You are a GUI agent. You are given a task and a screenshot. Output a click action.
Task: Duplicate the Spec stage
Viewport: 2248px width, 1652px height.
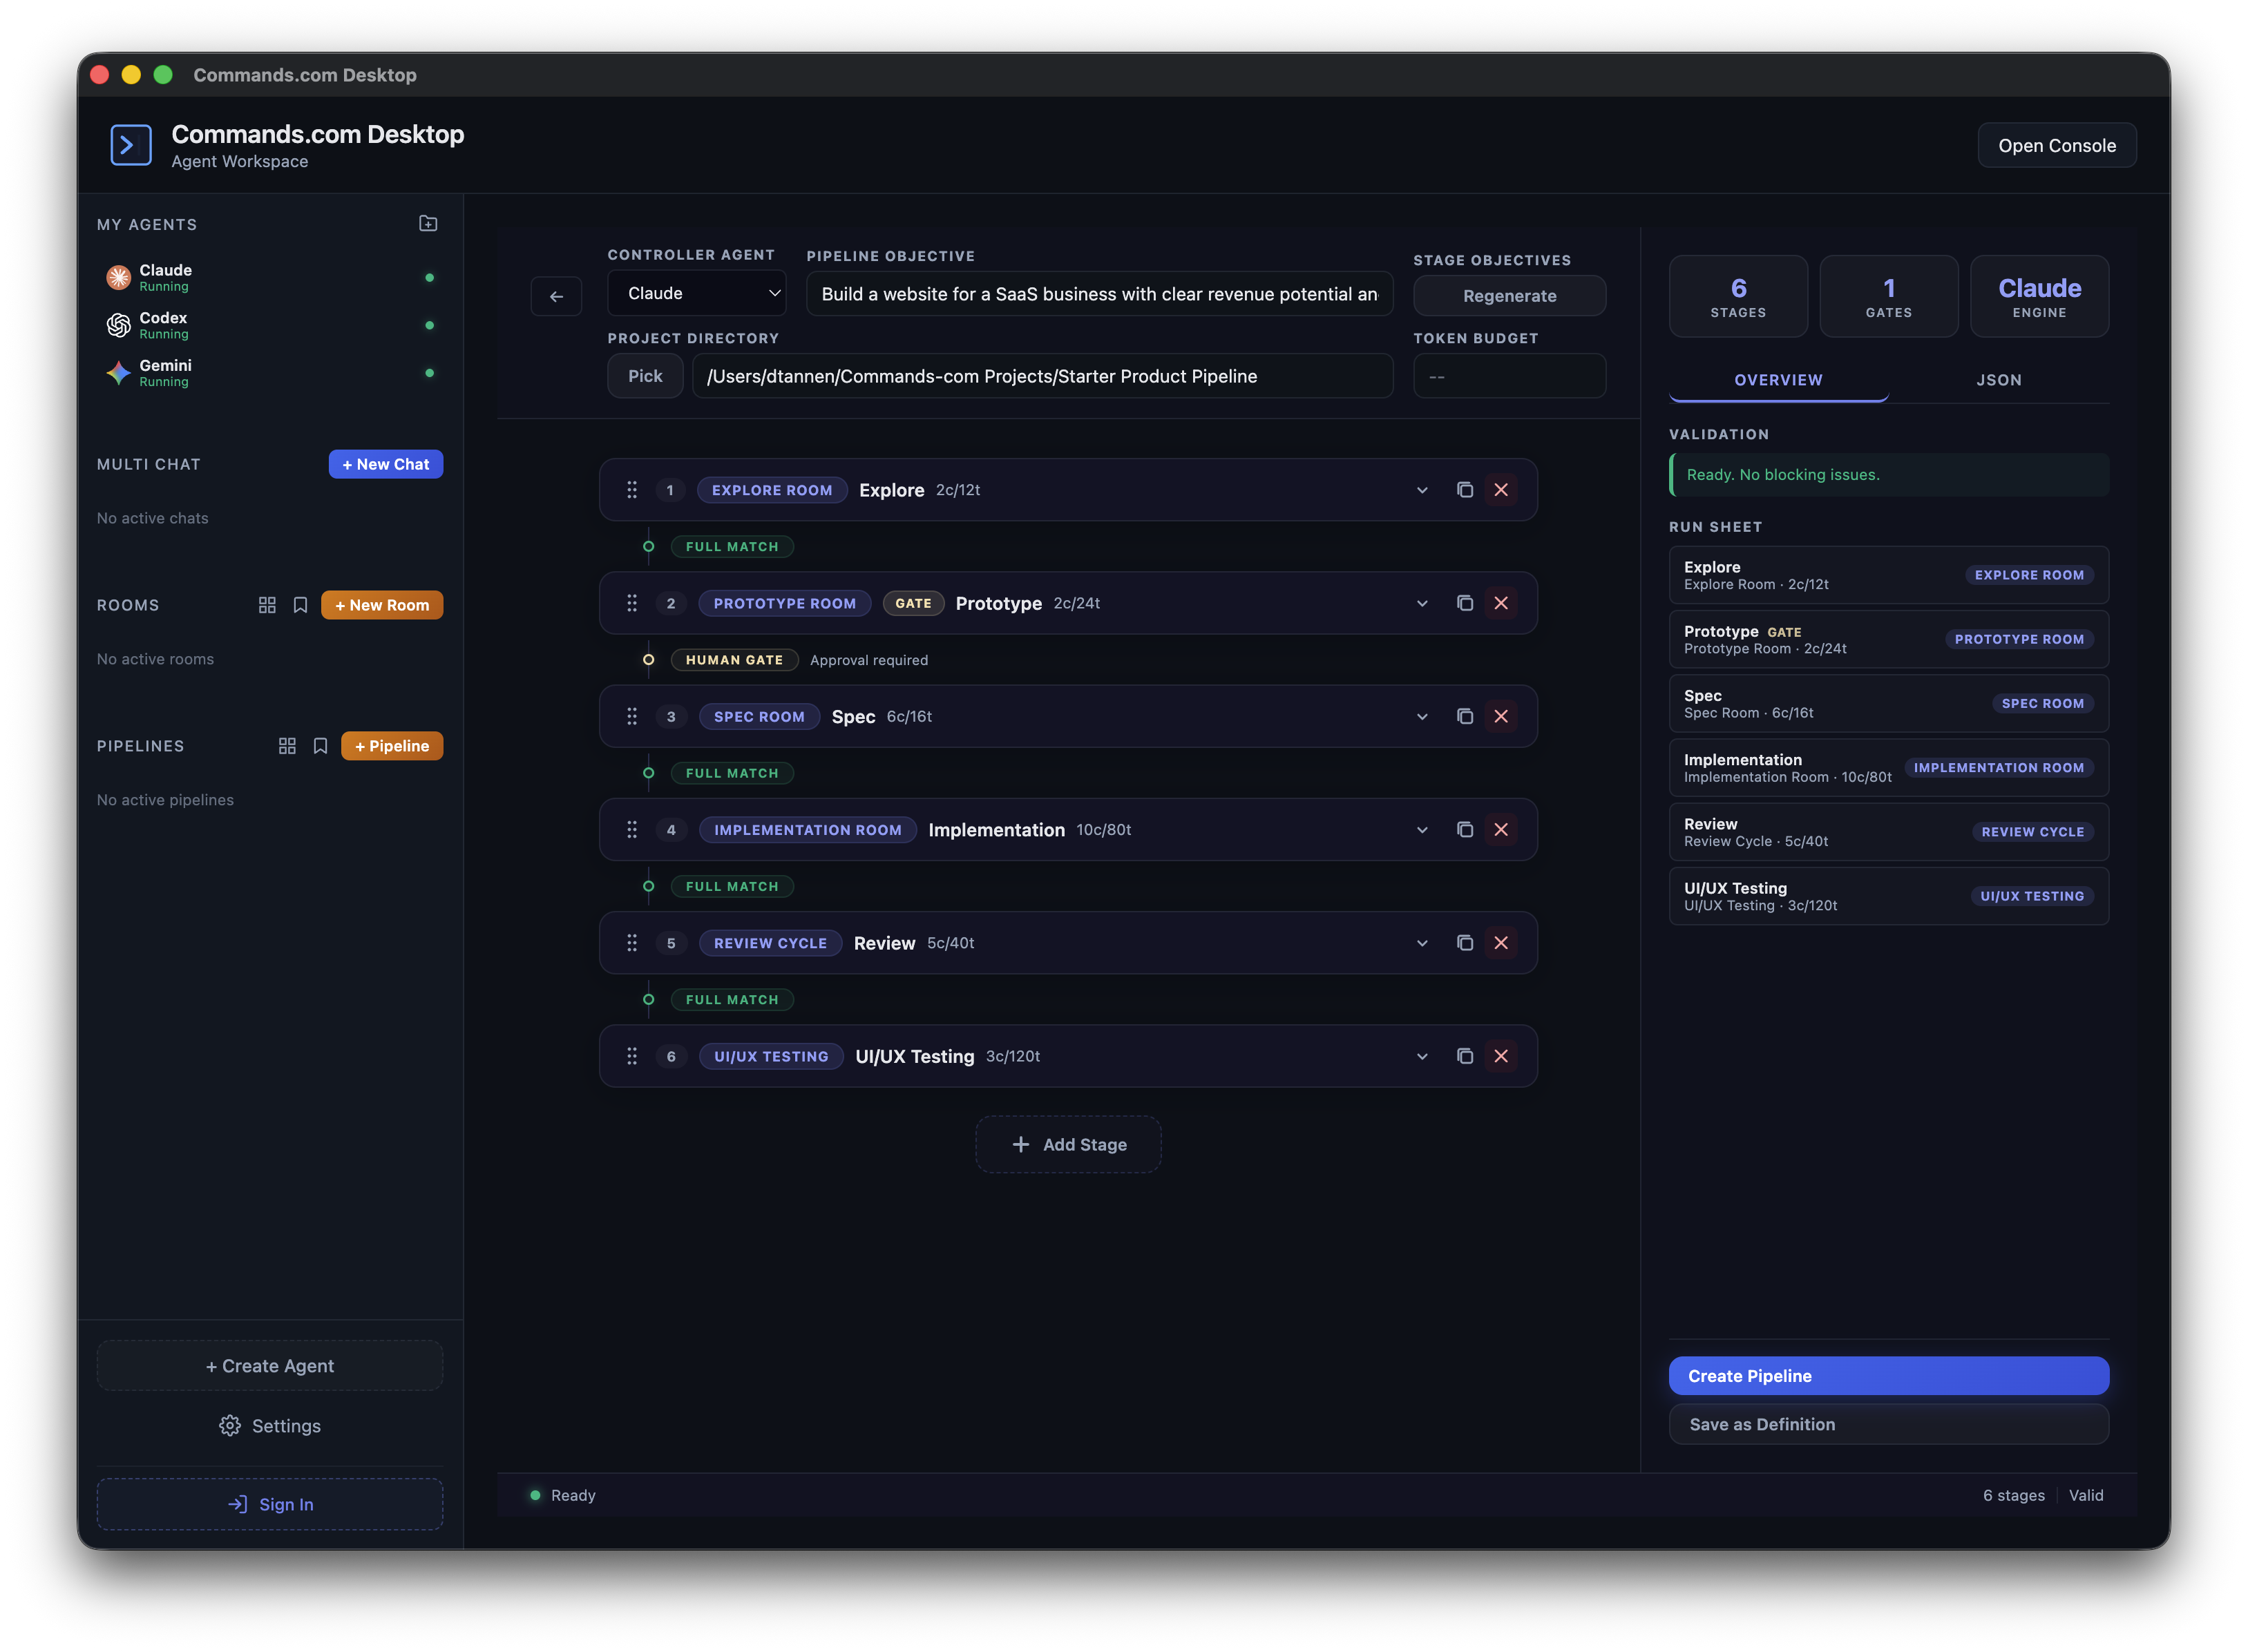1465,716
